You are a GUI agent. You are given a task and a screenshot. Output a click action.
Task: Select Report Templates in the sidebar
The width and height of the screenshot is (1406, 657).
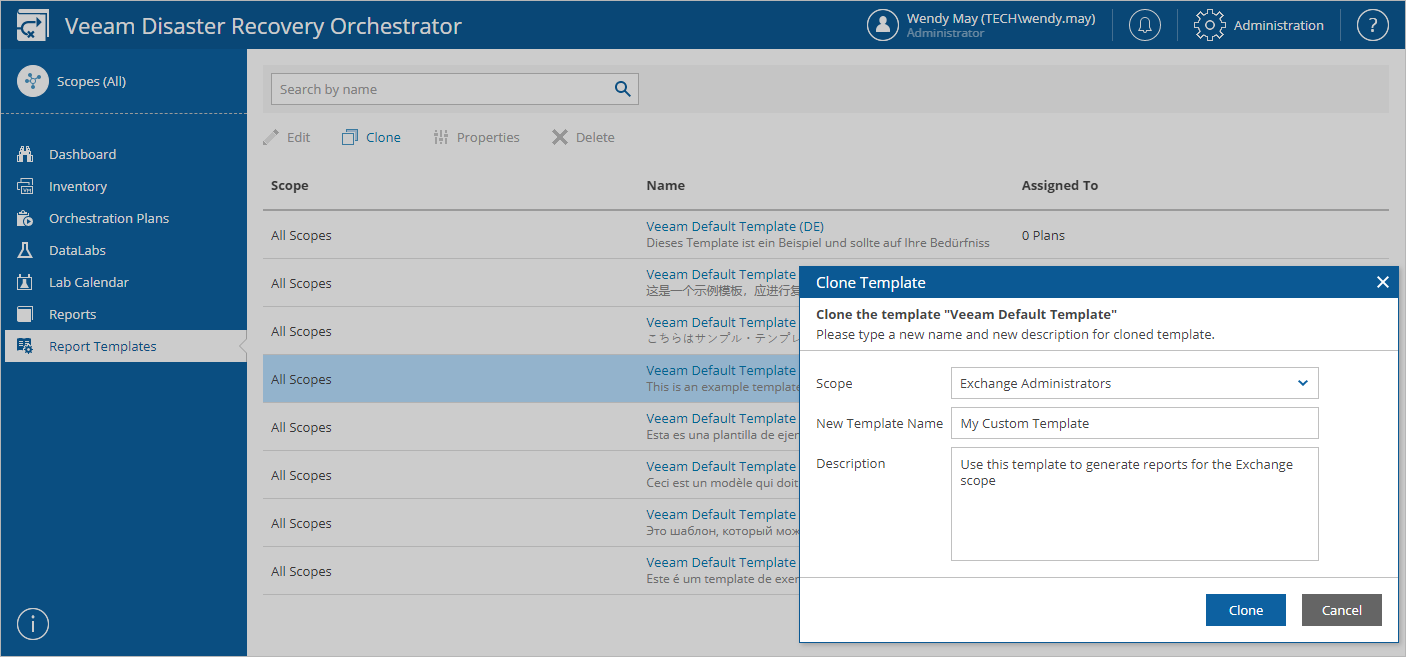click(x=103, y=346)
